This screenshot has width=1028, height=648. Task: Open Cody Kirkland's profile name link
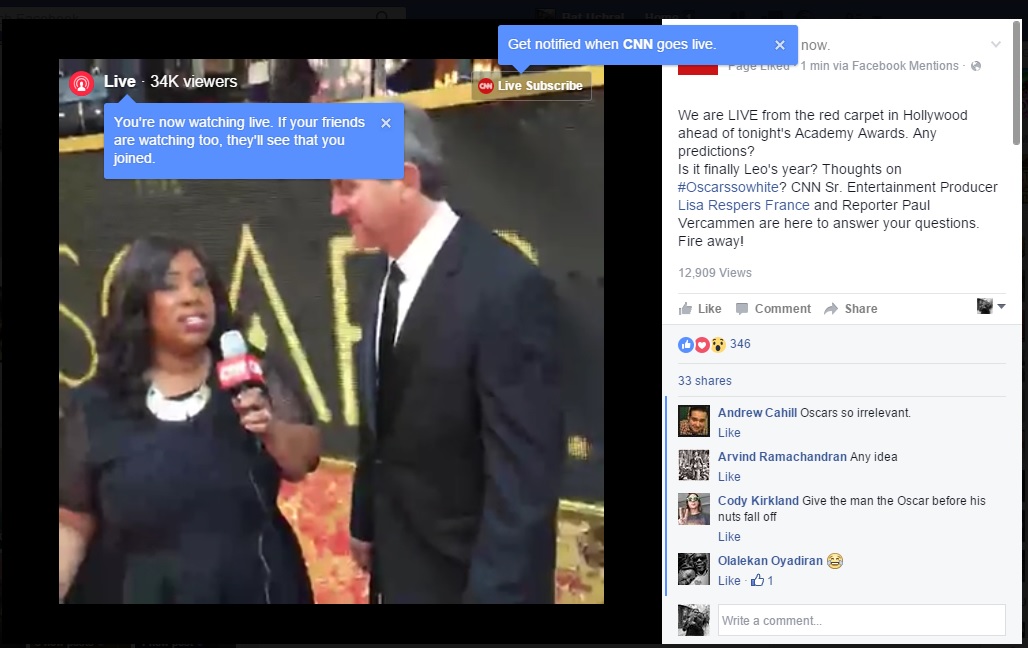758,500
